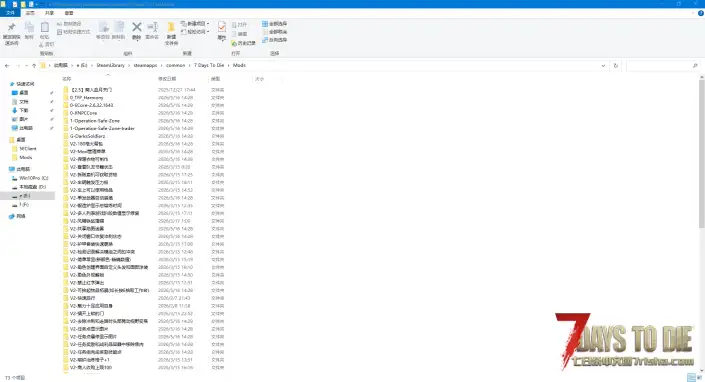Click common in the address breadcrumb

point(175,66)
